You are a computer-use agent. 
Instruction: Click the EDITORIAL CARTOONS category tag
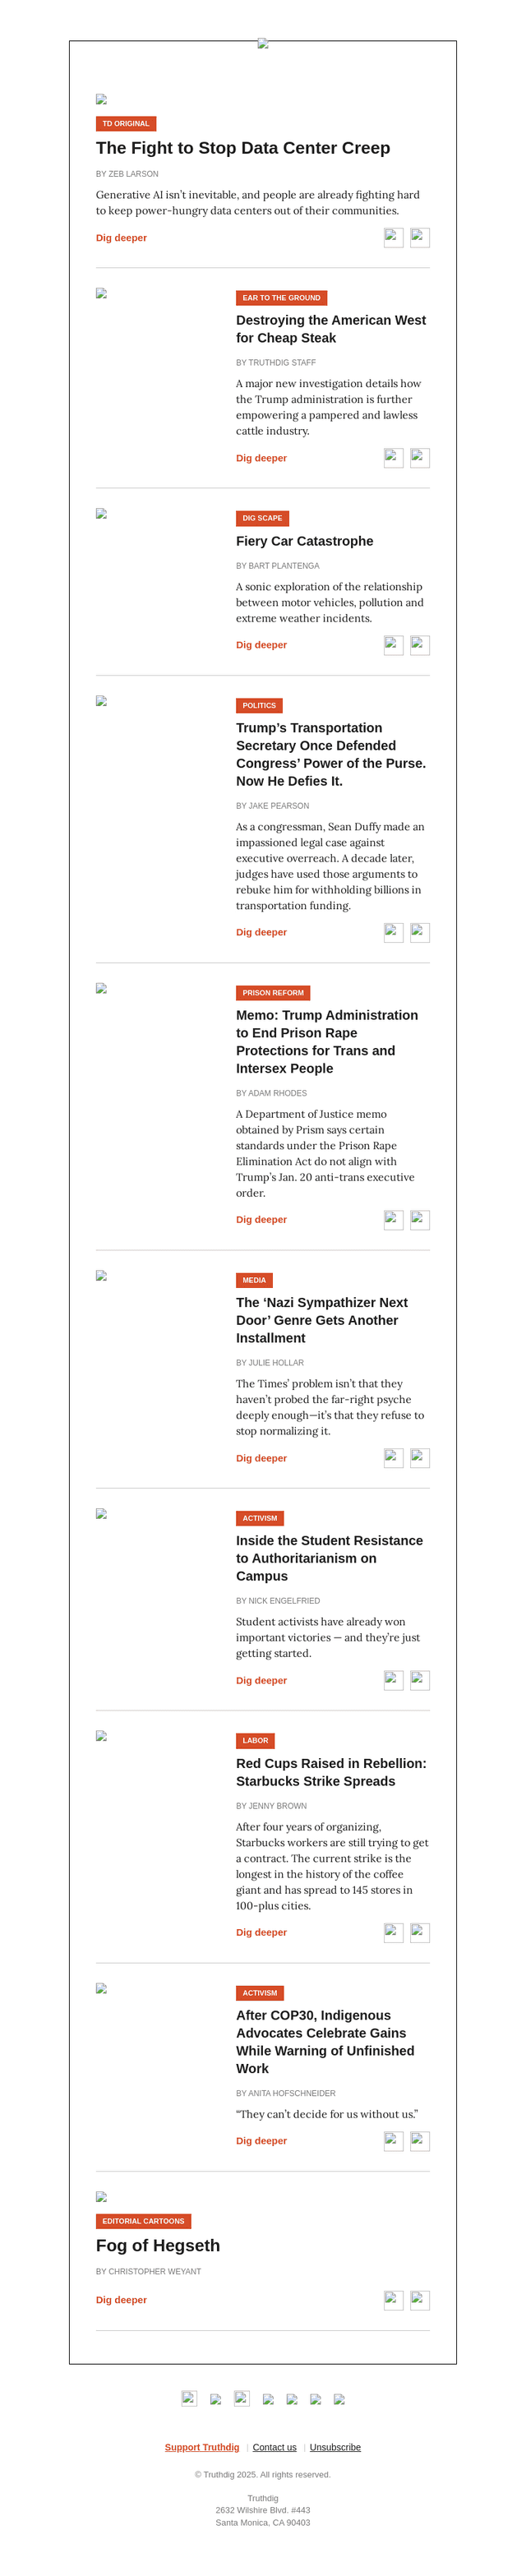coord(143,2221)
